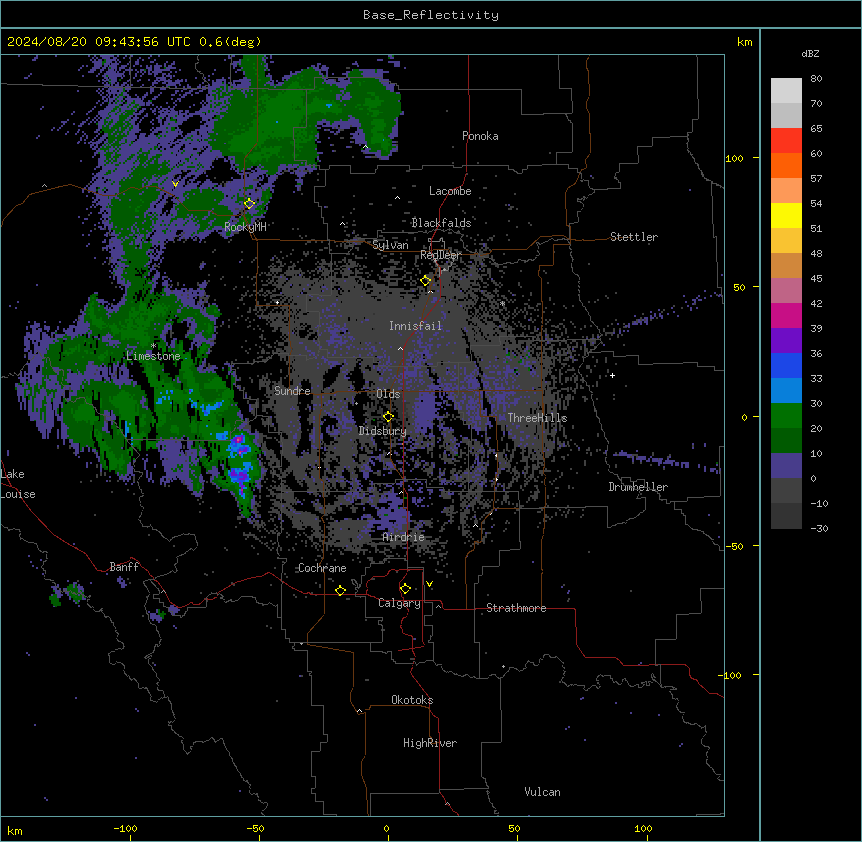Viewport: 862px width, 842px height.
Task: Click the -100 tick on the bottom axis
Action: pos(125,828)
